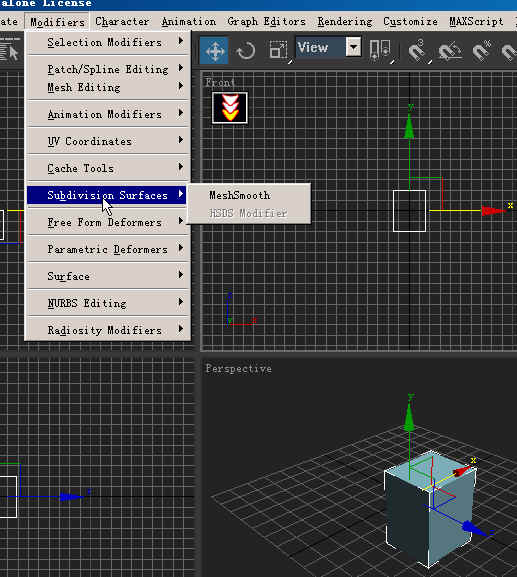Expand the Surface submenu
517x577 pixels.
[x=108, y=276]
